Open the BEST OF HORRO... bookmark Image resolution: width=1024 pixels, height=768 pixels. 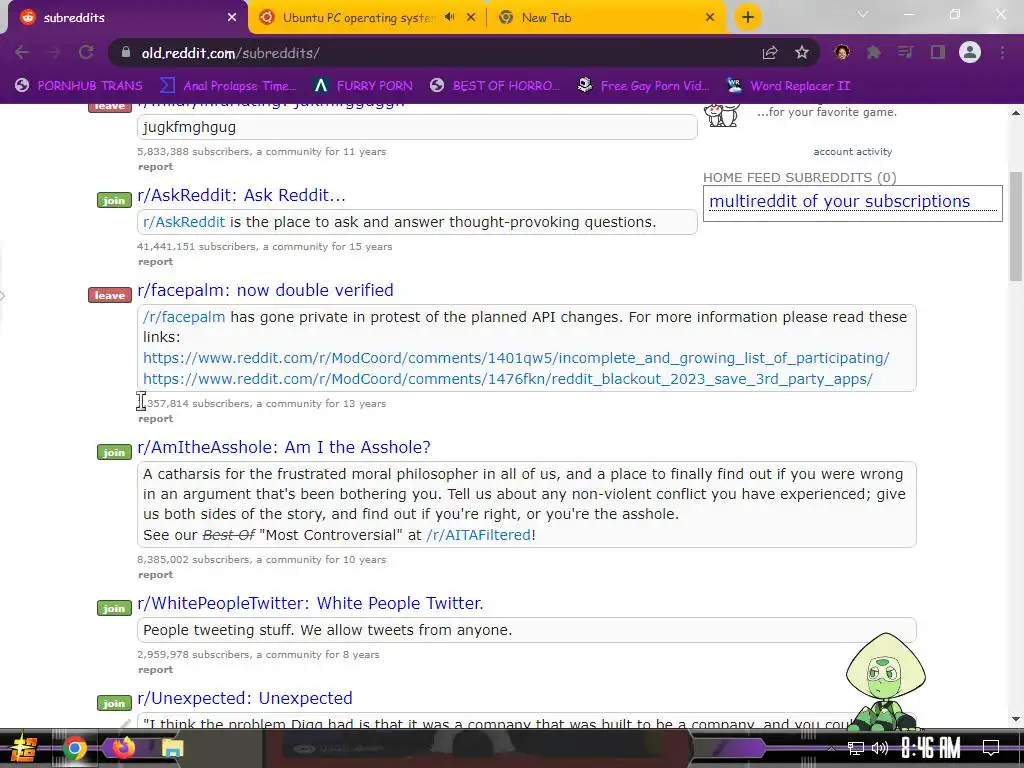tap(495, 86)
